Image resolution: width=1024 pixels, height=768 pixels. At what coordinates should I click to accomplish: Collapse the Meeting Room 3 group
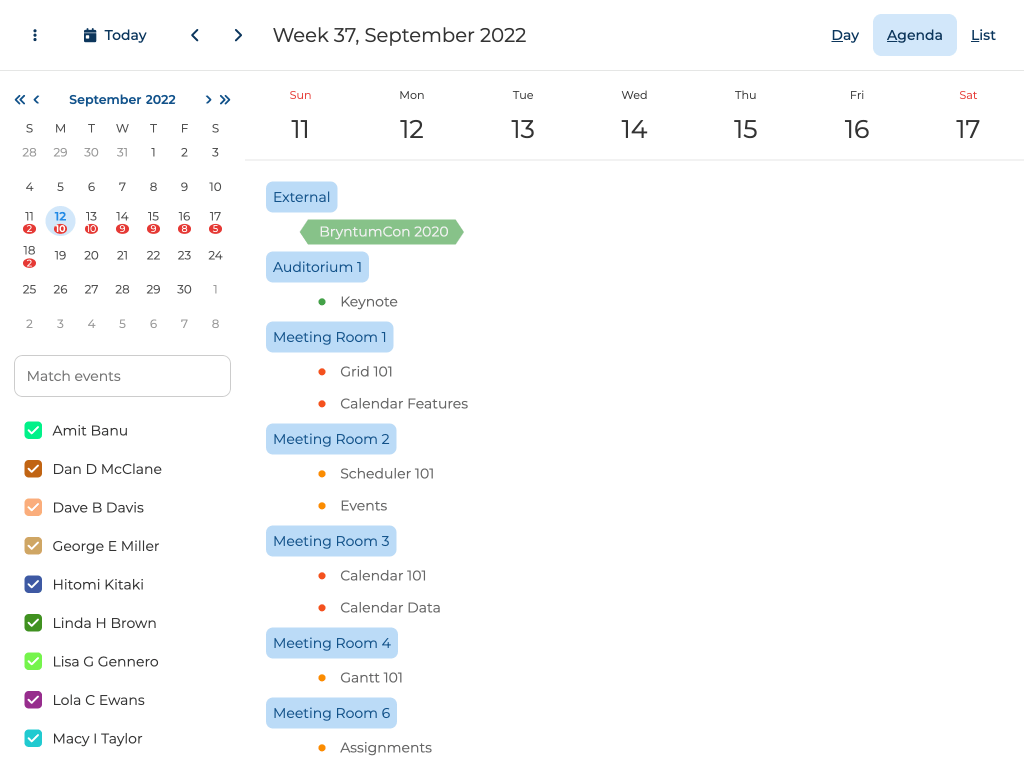[x=331, y=541]
